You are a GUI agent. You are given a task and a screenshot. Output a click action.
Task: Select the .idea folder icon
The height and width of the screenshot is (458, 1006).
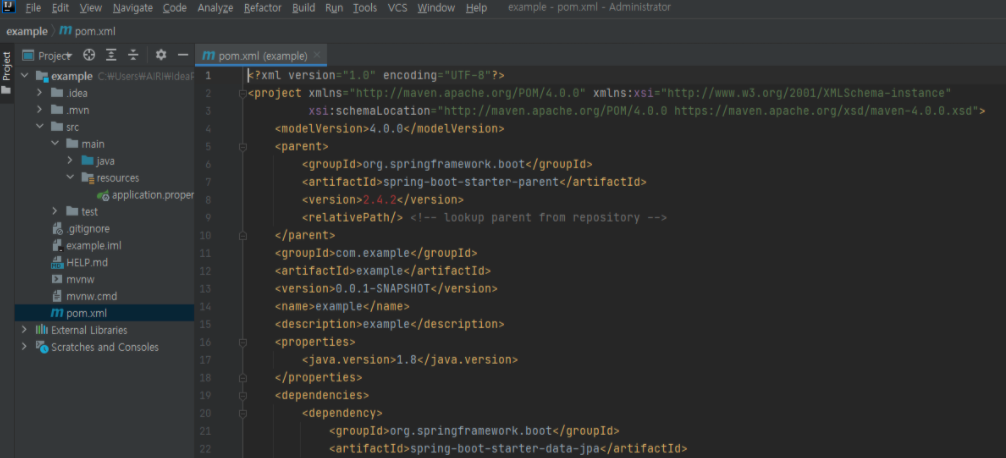click(56, 93)
